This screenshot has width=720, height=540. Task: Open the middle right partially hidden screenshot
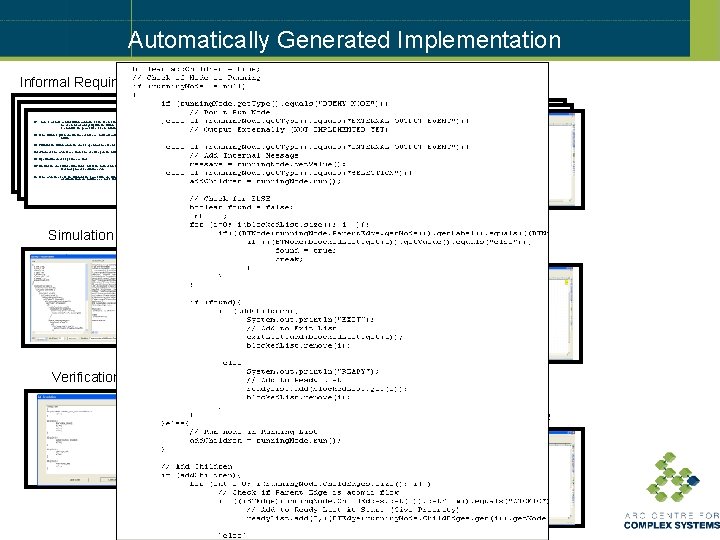[566, 313]
